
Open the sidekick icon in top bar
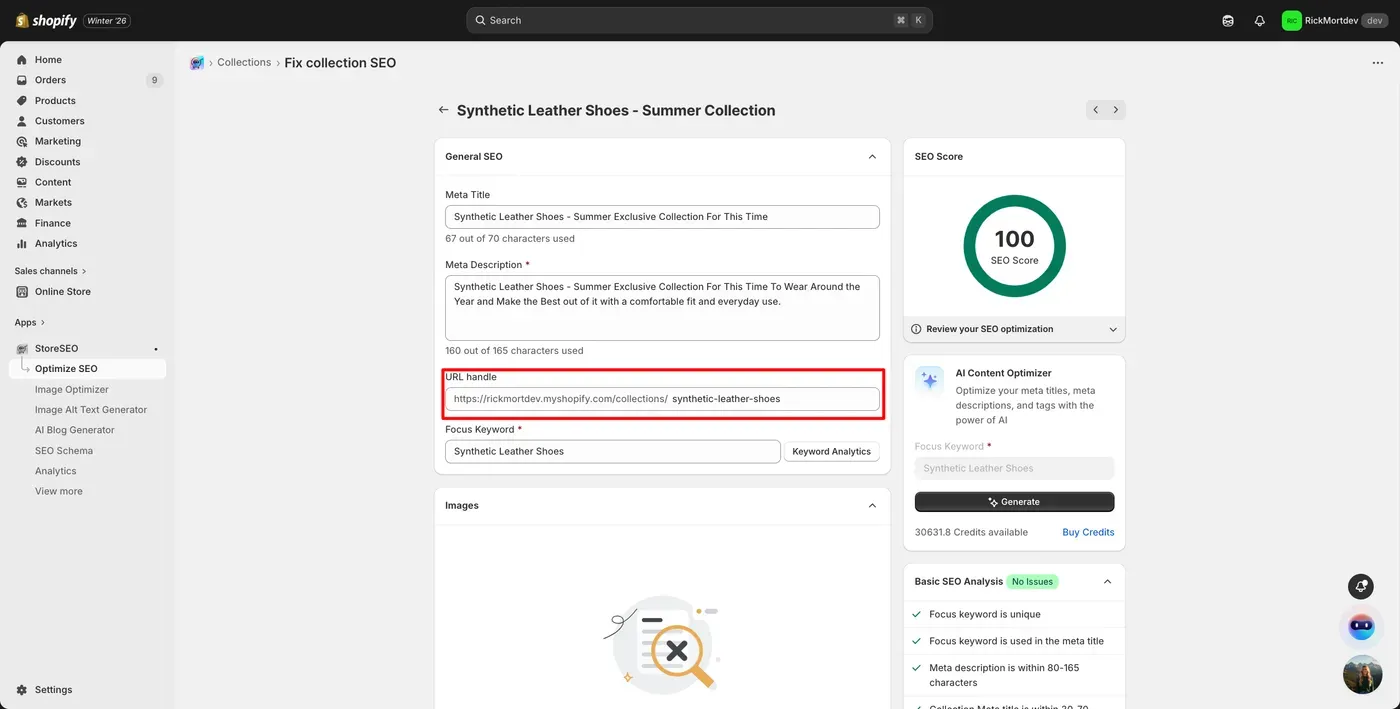click(1228, 20)
